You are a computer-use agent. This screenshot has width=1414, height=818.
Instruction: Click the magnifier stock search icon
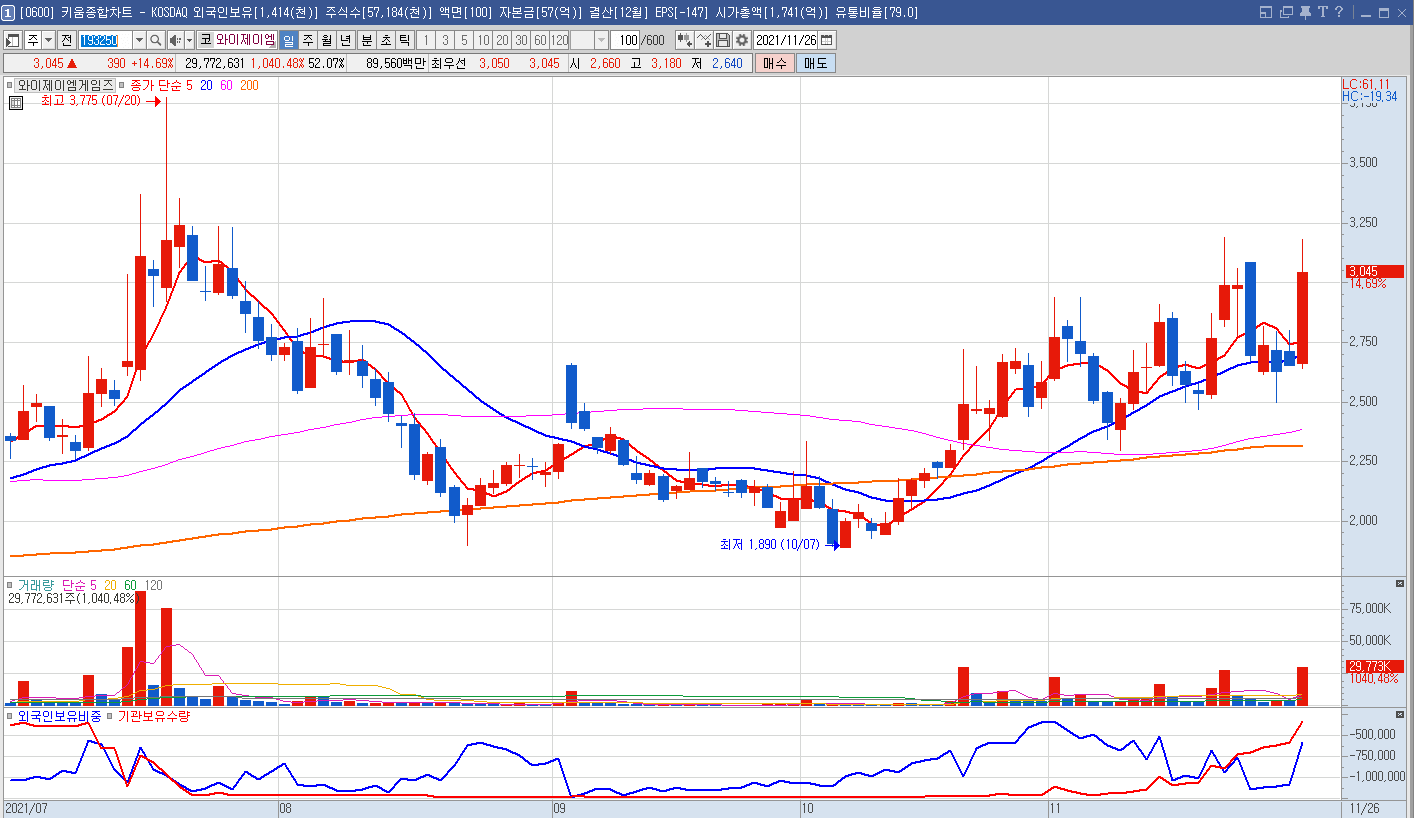pos(156,40)
